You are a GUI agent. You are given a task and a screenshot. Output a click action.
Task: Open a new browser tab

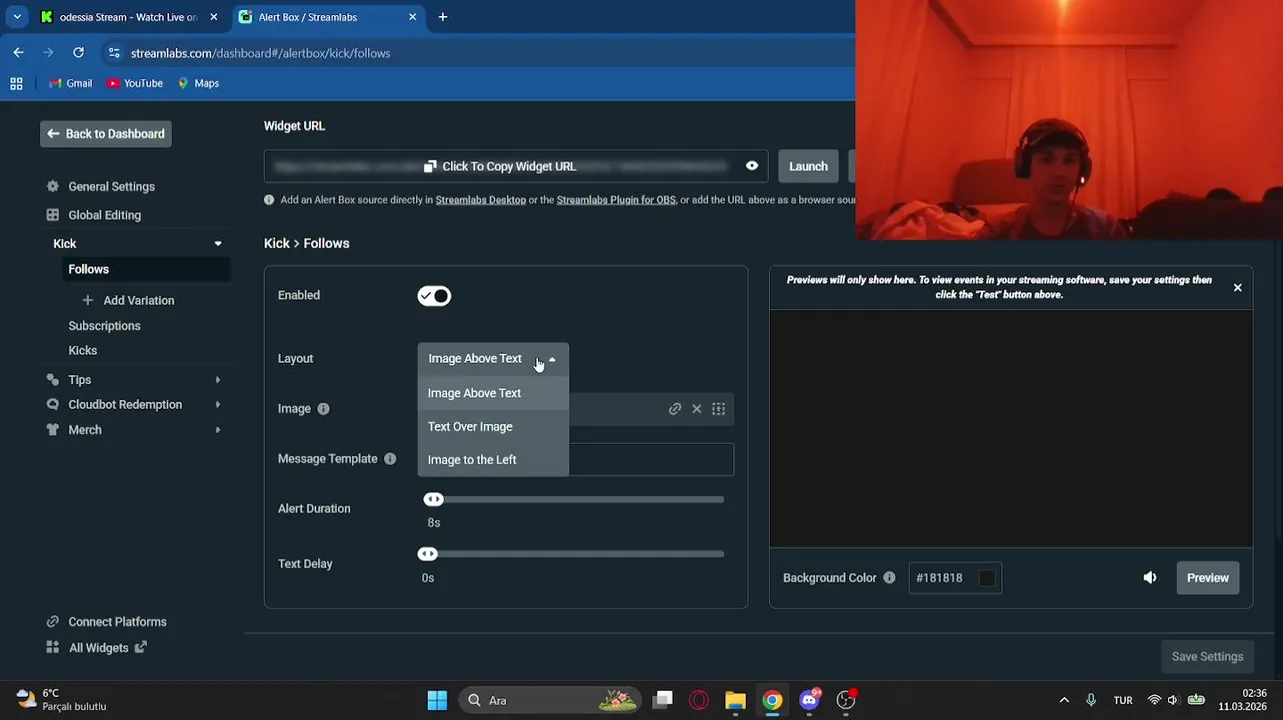point(443,17)
